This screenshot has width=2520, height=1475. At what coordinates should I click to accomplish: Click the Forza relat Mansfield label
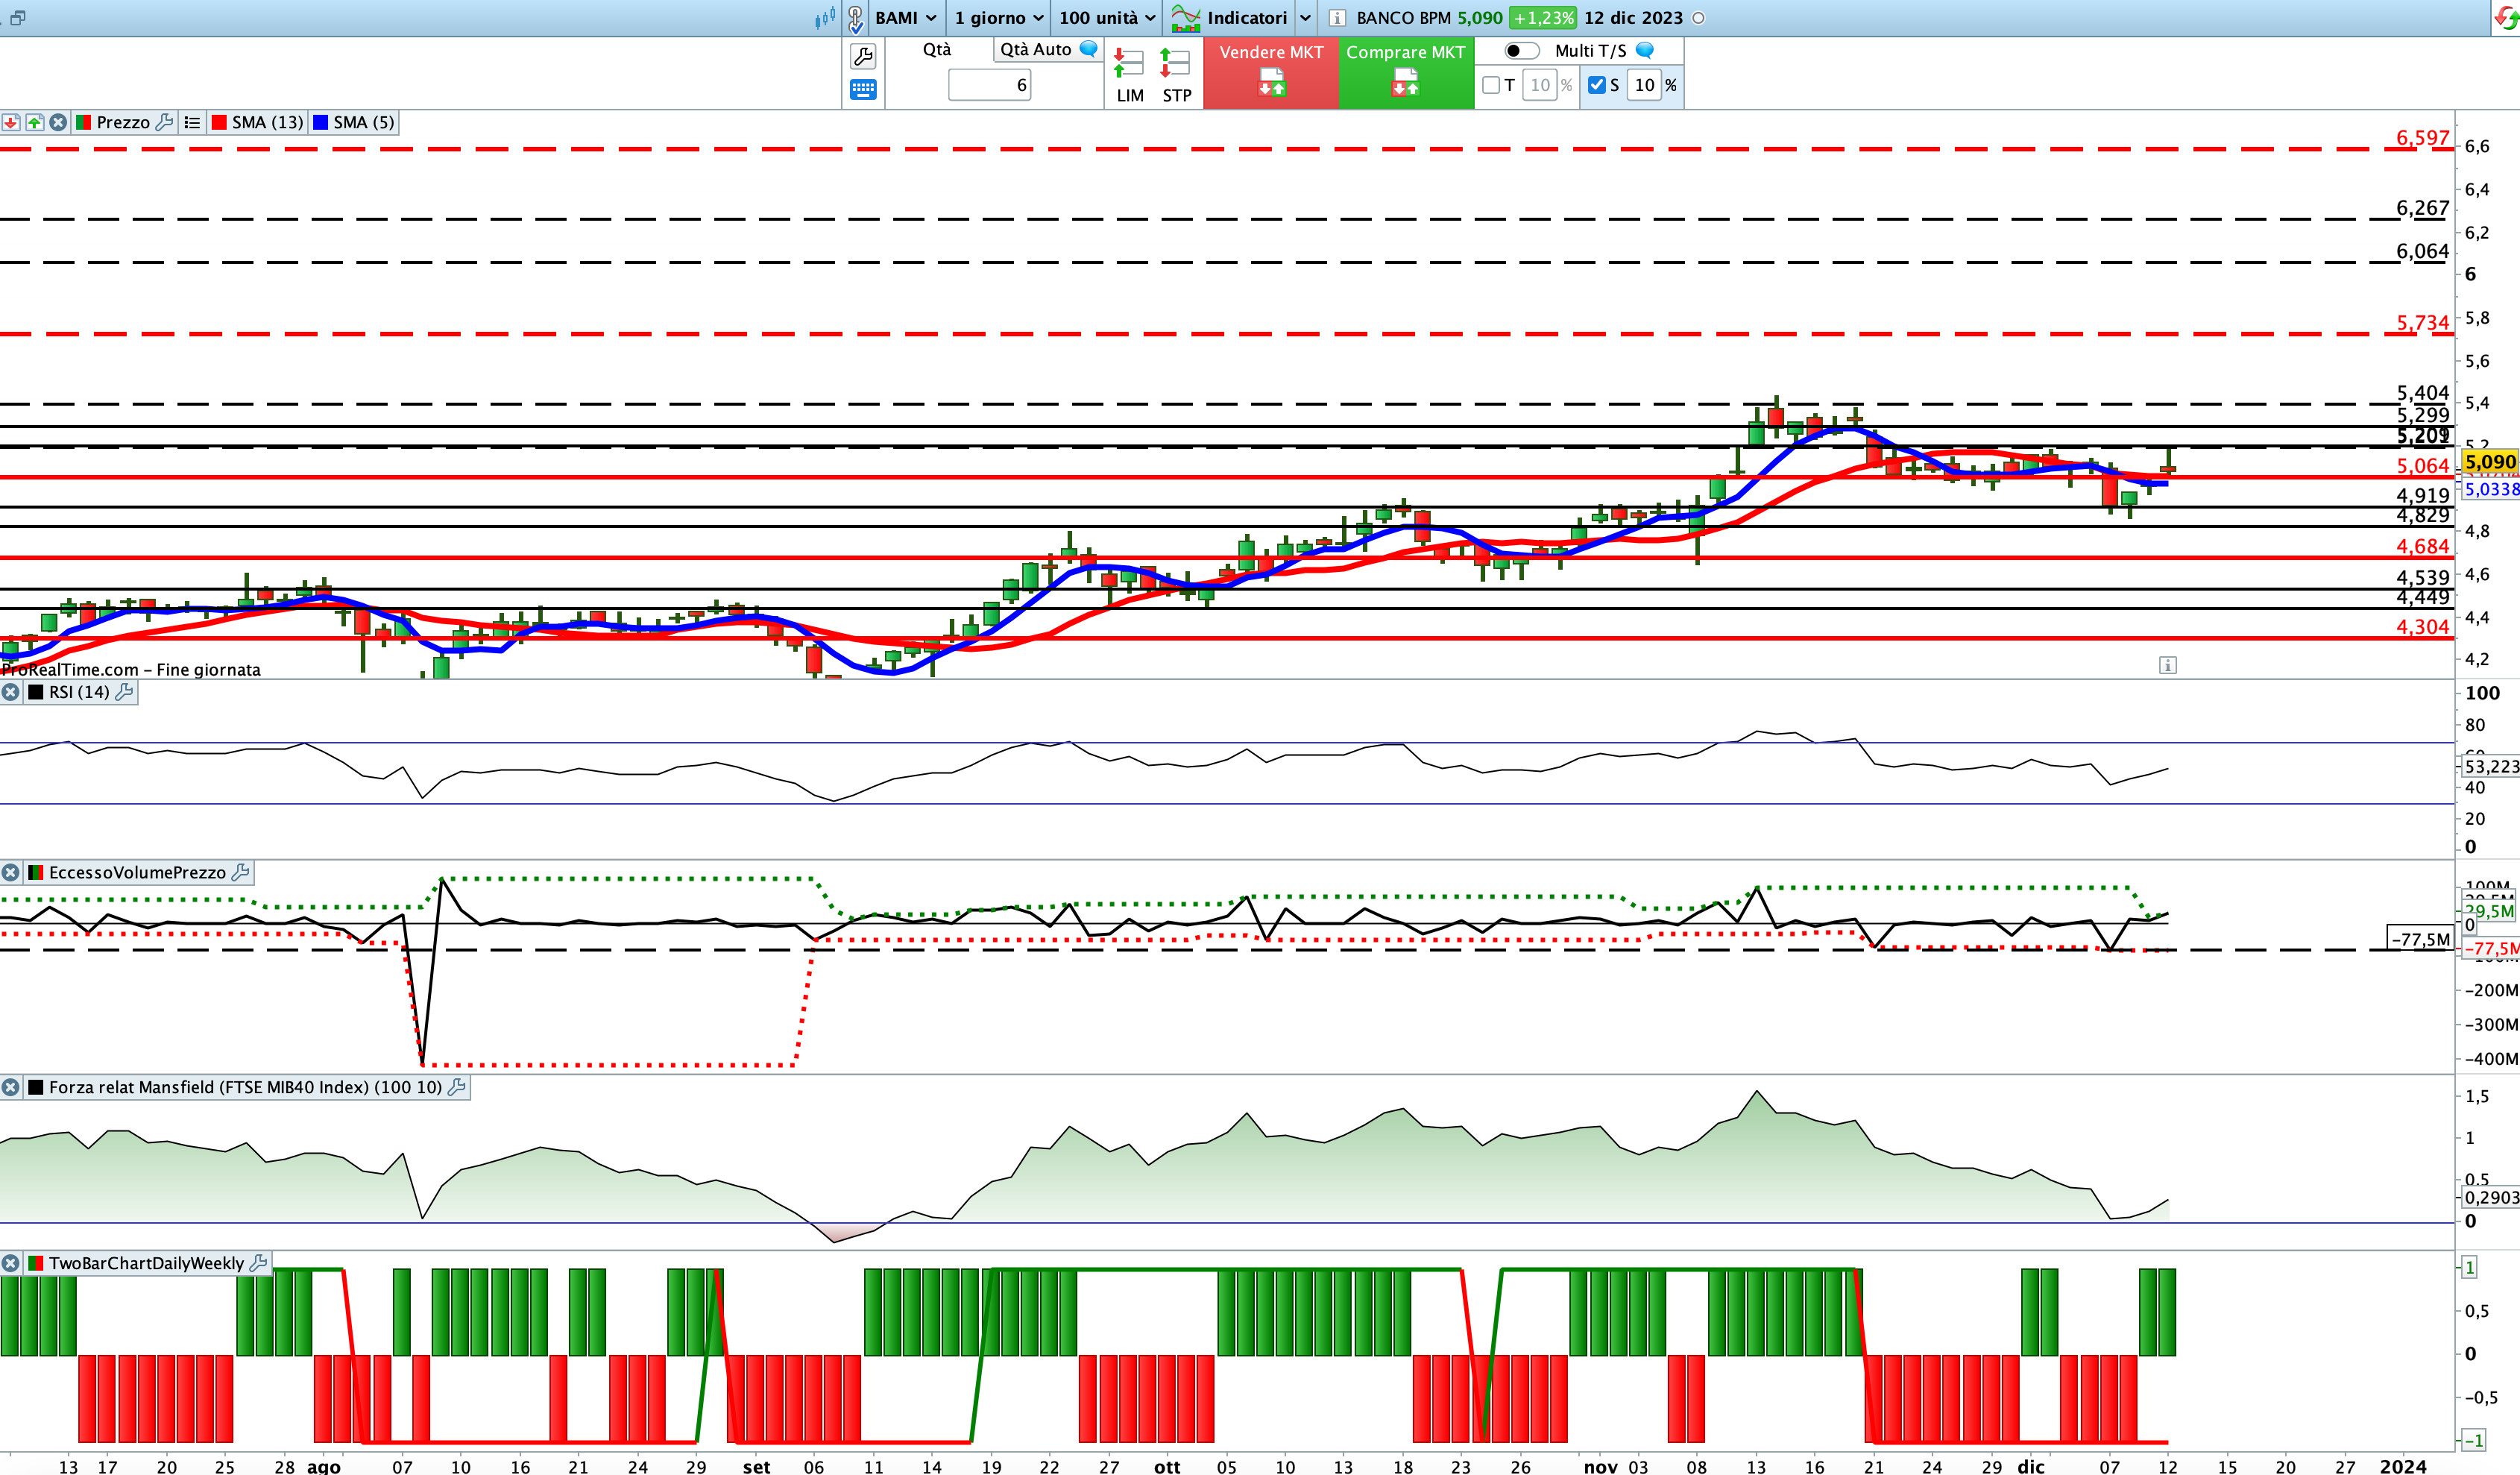[245, 1087]
